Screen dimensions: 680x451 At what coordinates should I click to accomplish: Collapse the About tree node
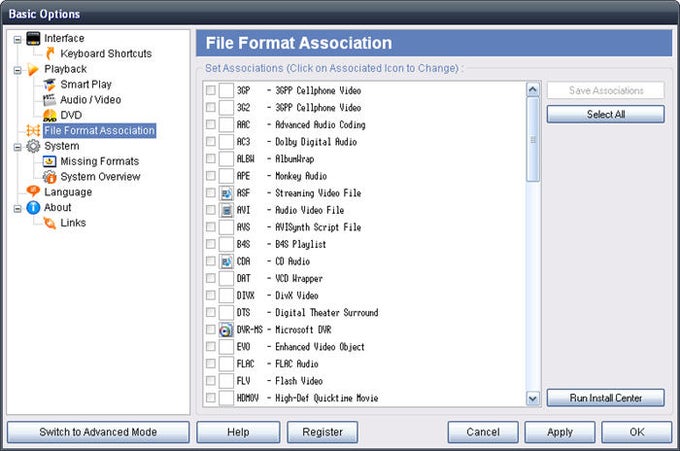point(17,209)
